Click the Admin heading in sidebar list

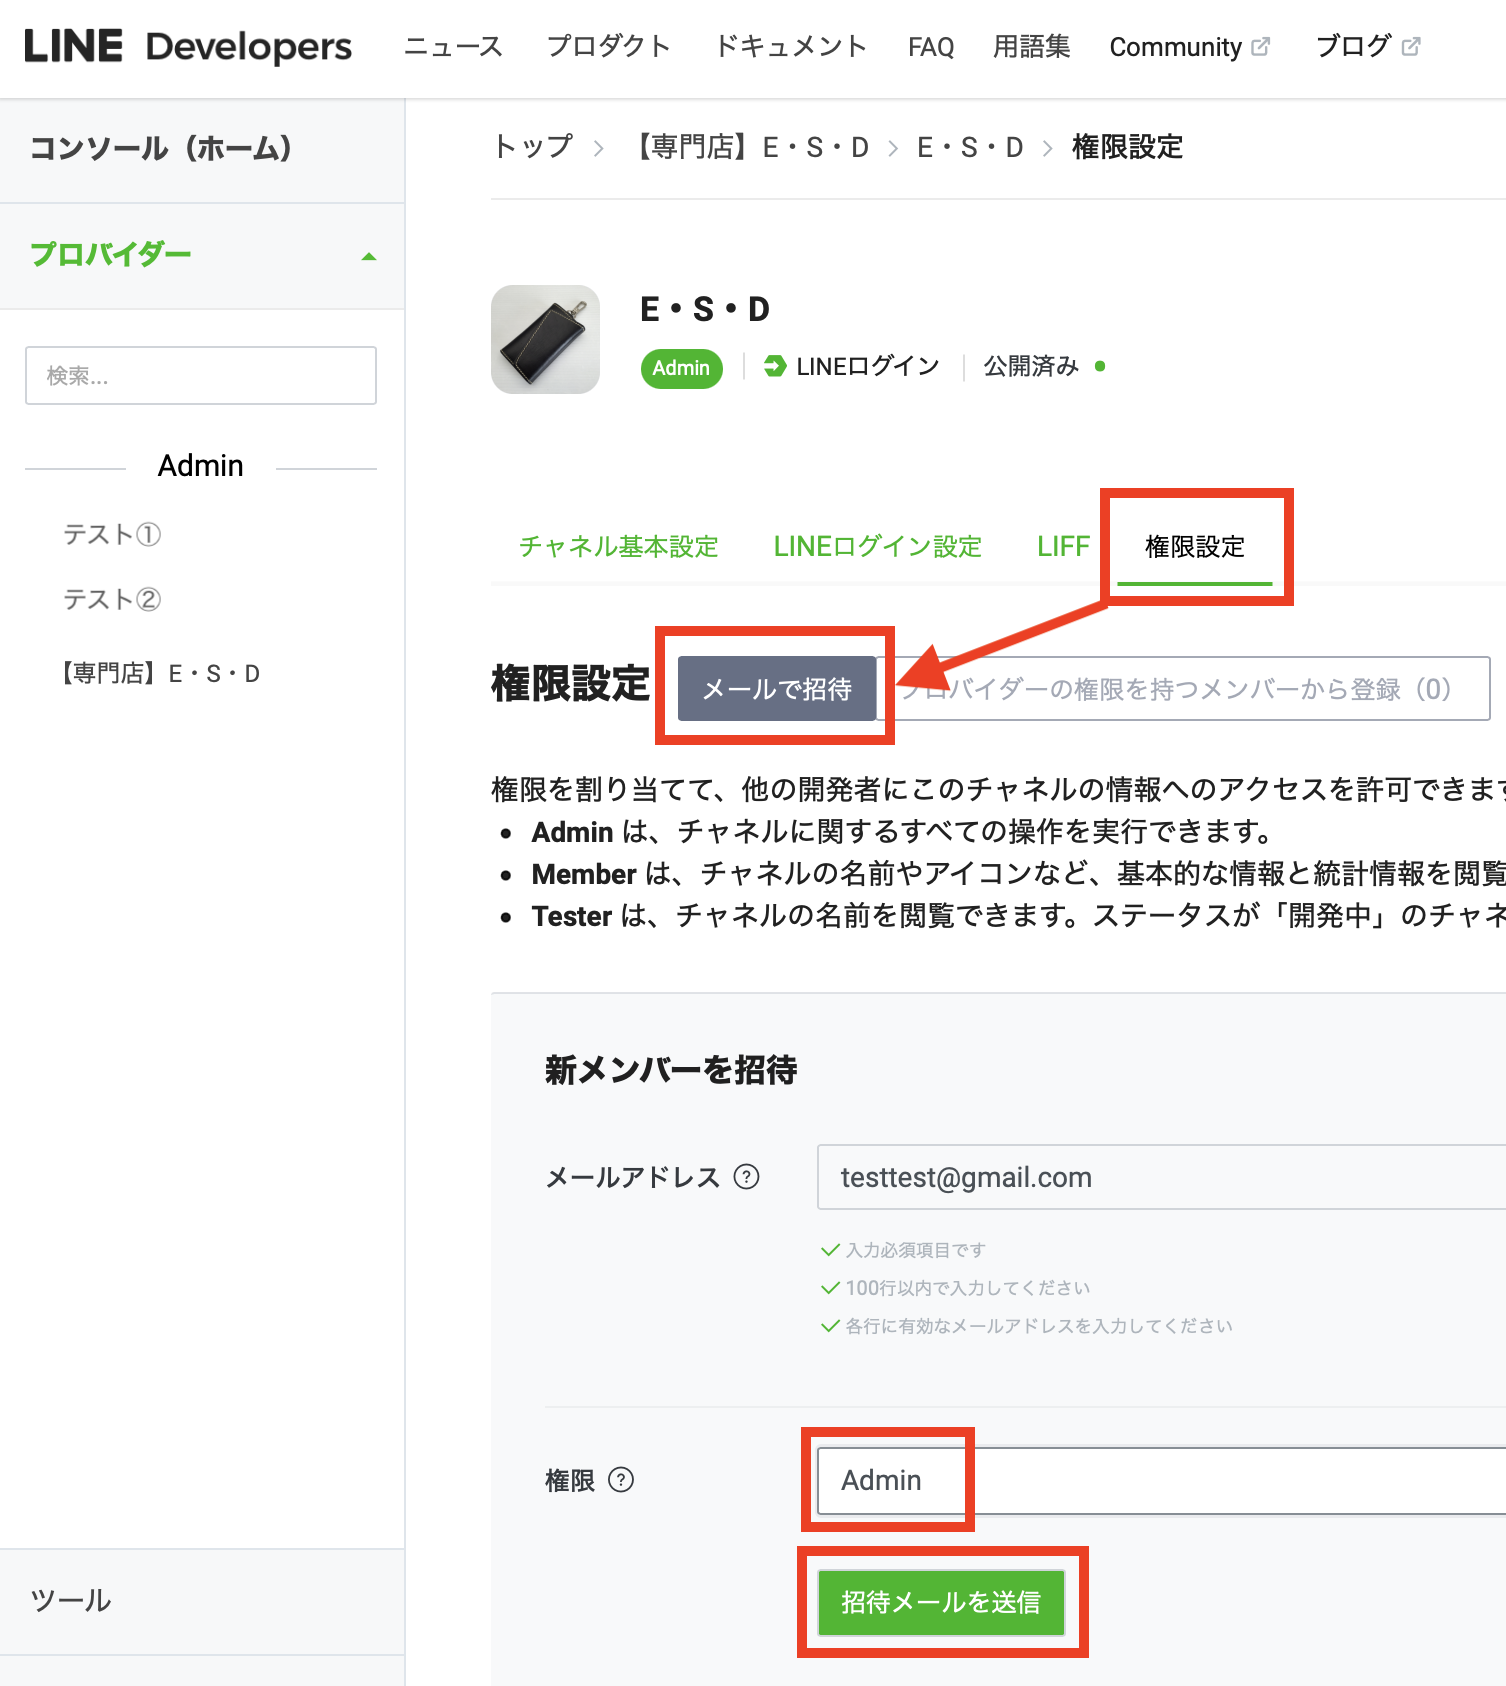201,466
